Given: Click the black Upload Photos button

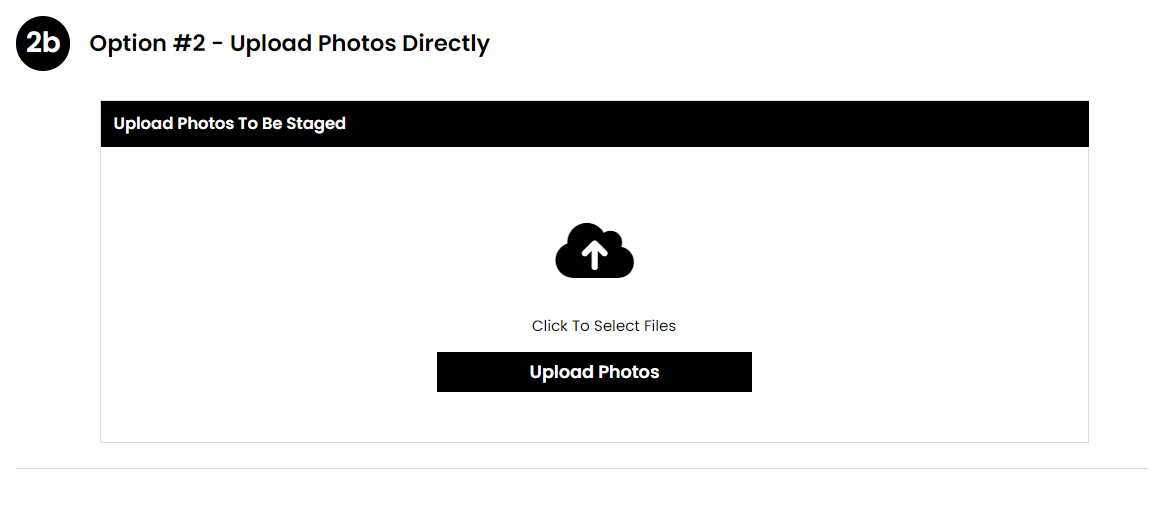Looking at the screenshot, I should coord(594,371).
